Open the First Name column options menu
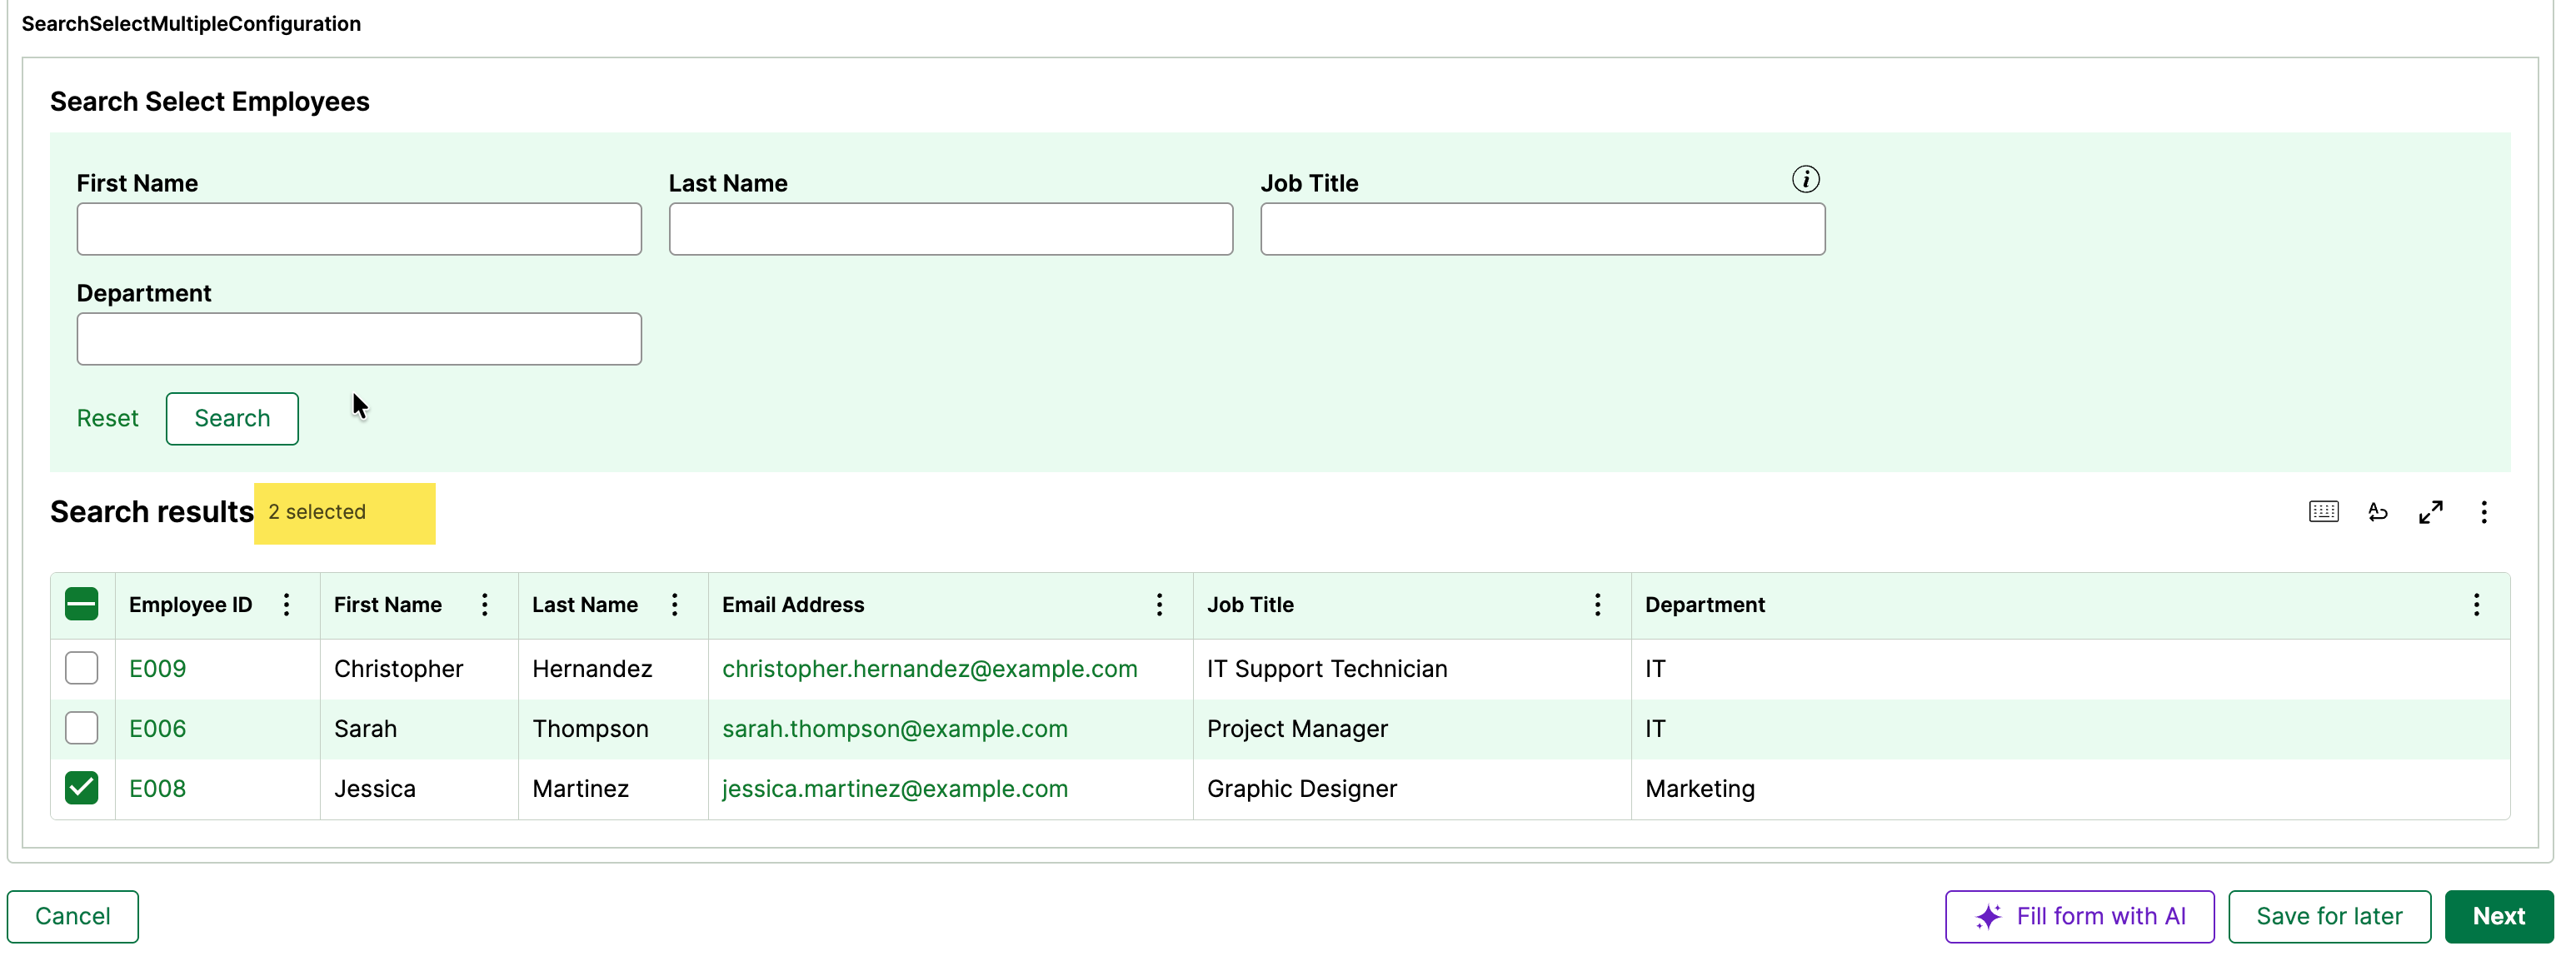The width and height of the screenshot is (2576, 966). tap(484, 605)
